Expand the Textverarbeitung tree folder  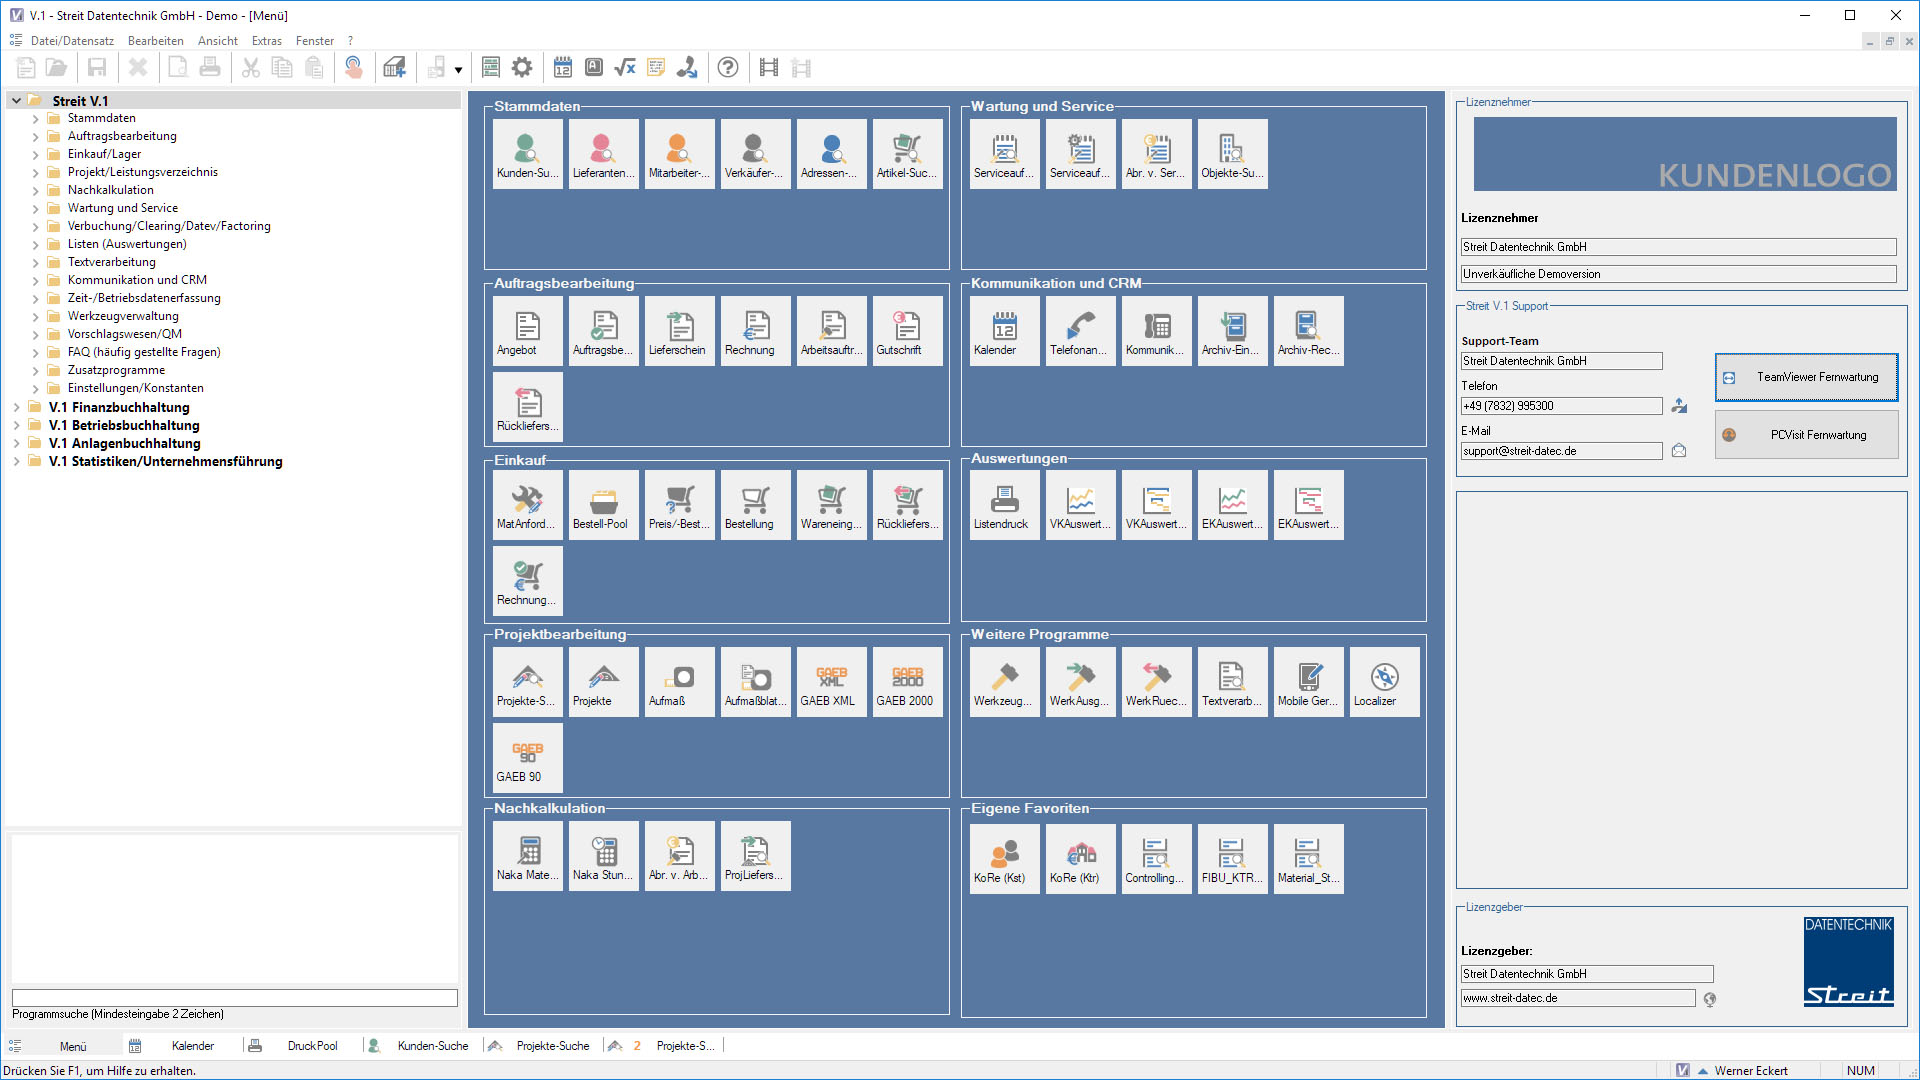click(x=36, y=262)
